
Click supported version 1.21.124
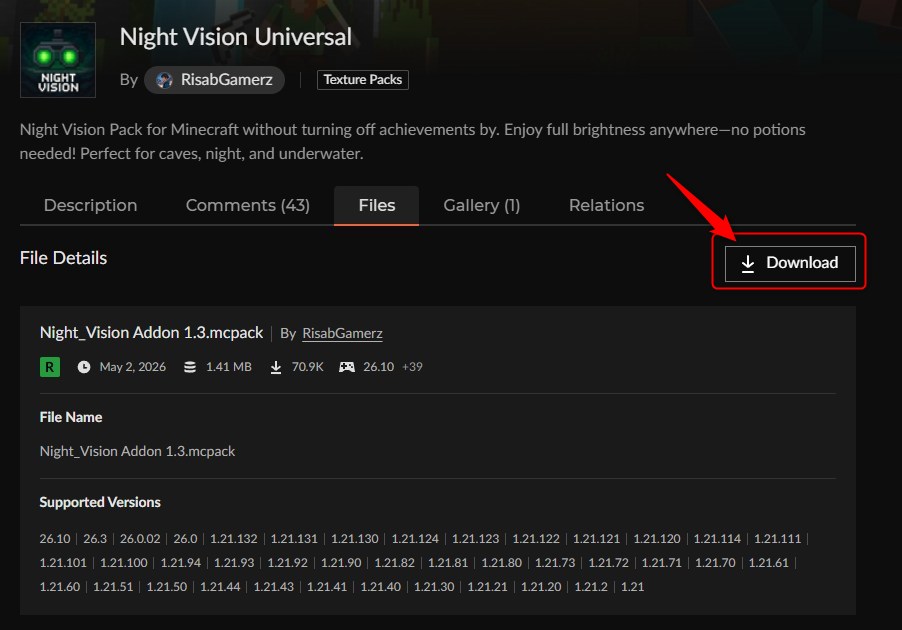click(415, 539)
